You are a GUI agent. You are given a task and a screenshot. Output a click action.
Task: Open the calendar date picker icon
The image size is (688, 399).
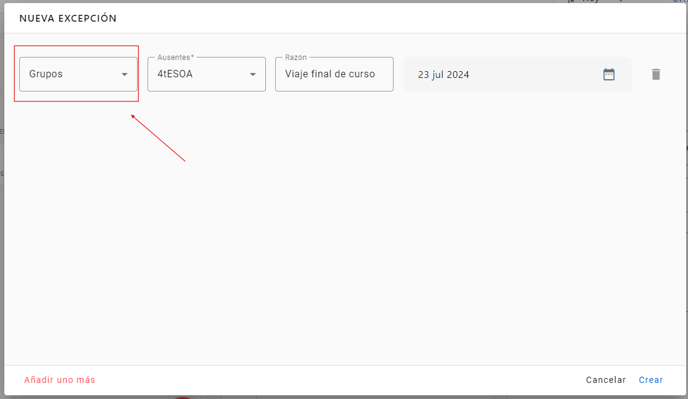point(609,74)
